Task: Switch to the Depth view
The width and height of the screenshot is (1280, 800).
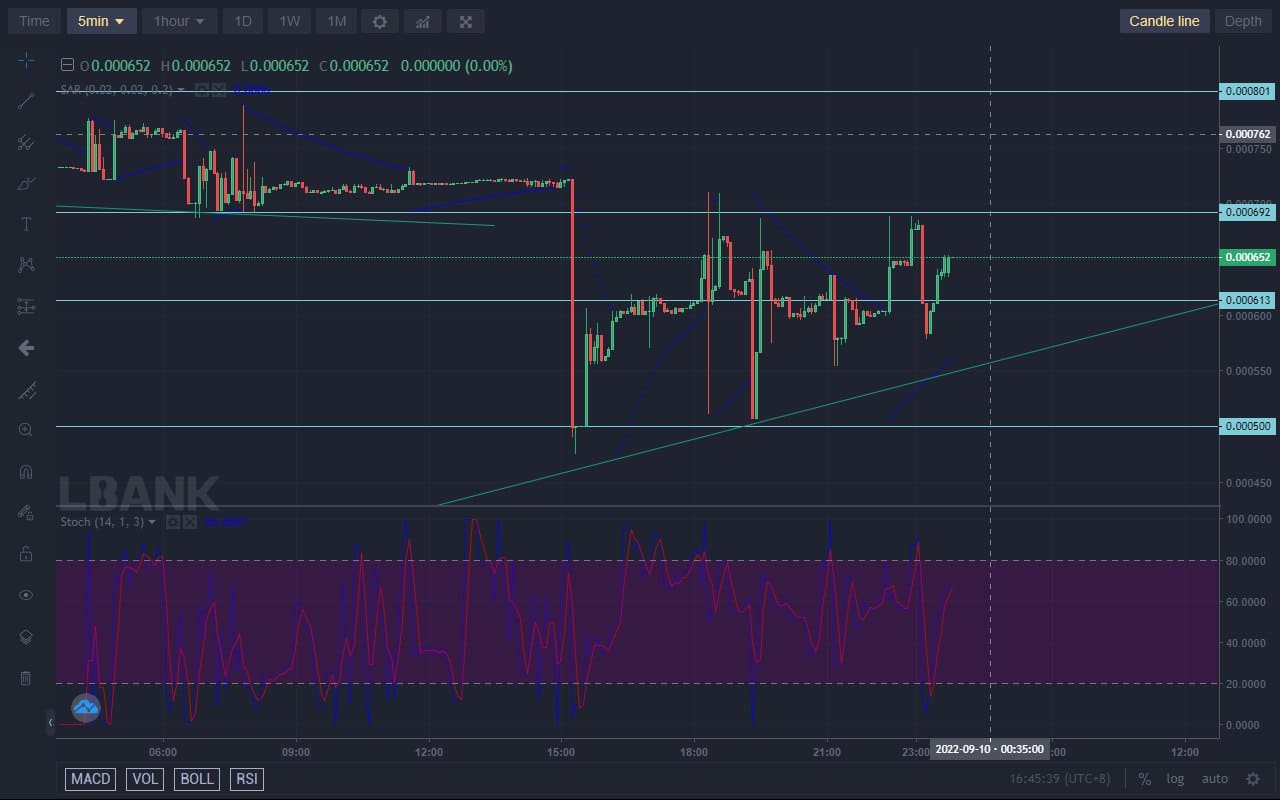Action: [x=1243, y=21]
